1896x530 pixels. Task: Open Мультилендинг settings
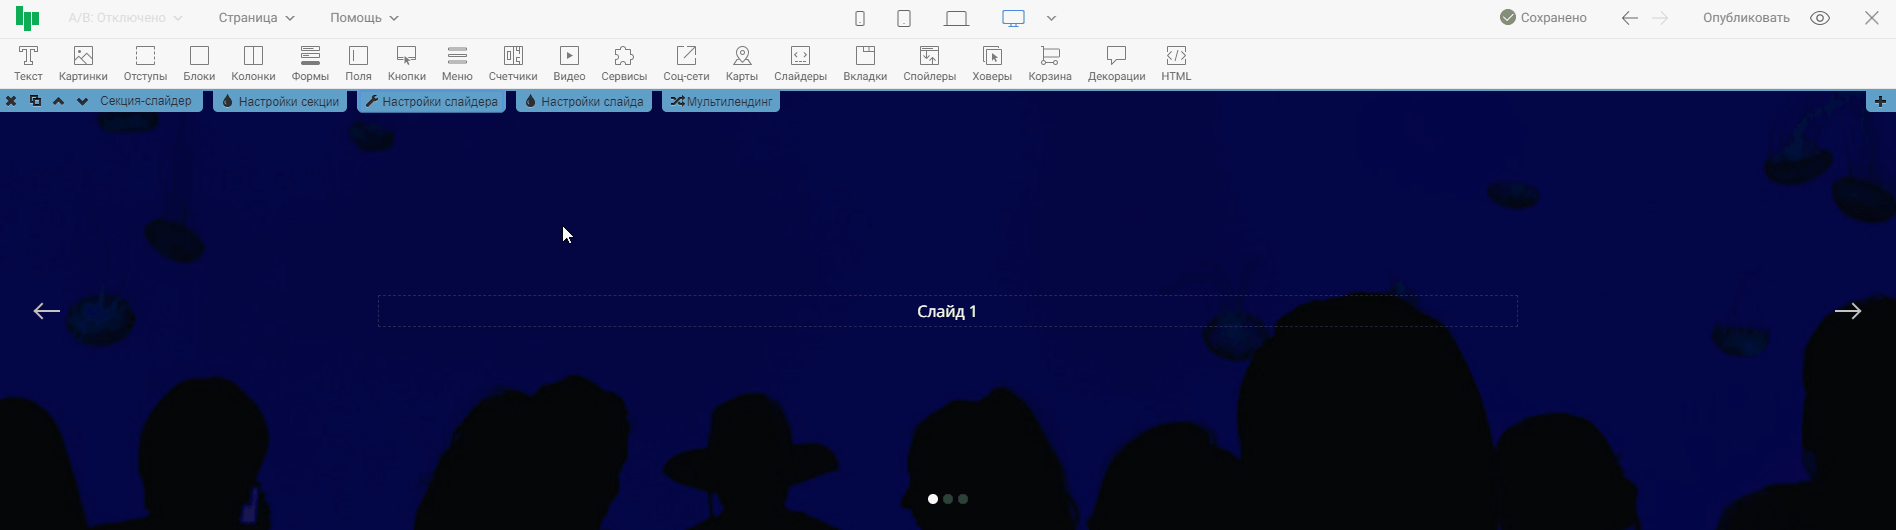pyautogui.click(x=721, y=101)
